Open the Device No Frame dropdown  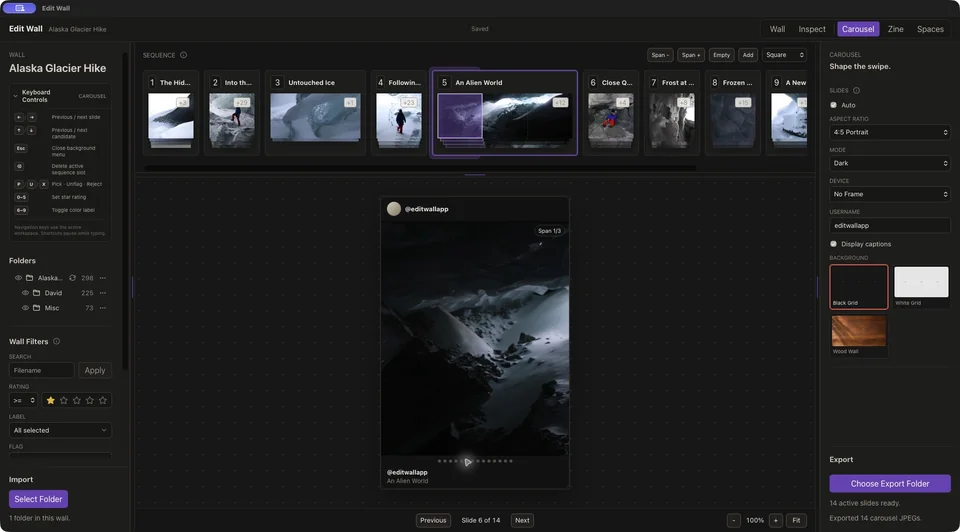coord(890,194)
